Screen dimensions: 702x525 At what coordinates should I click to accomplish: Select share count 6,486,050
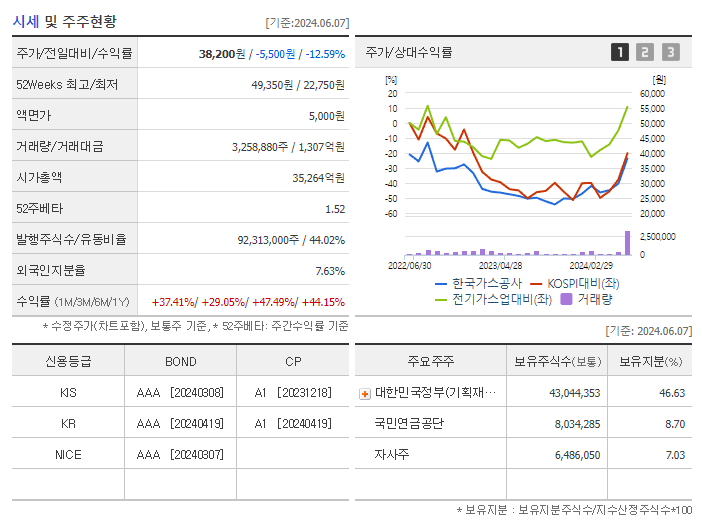coord(577,455)
